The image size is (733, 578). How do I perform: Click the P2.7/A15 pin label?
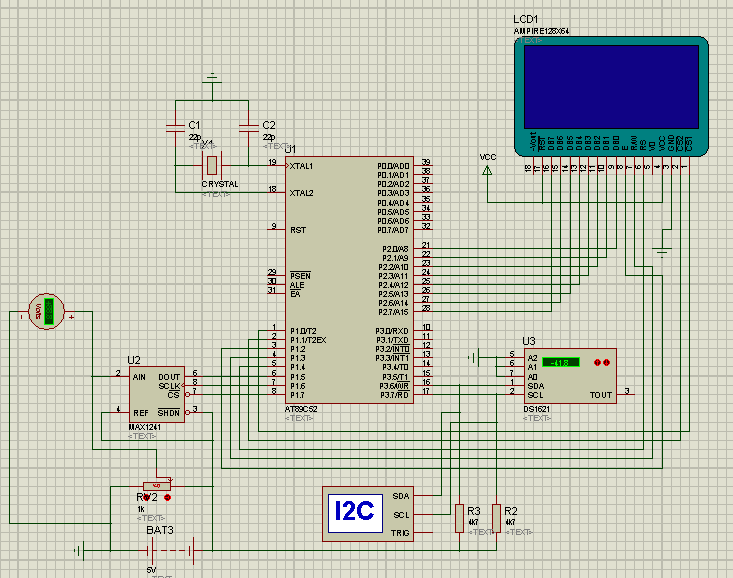pyautogui.click(x=394, y=312)
